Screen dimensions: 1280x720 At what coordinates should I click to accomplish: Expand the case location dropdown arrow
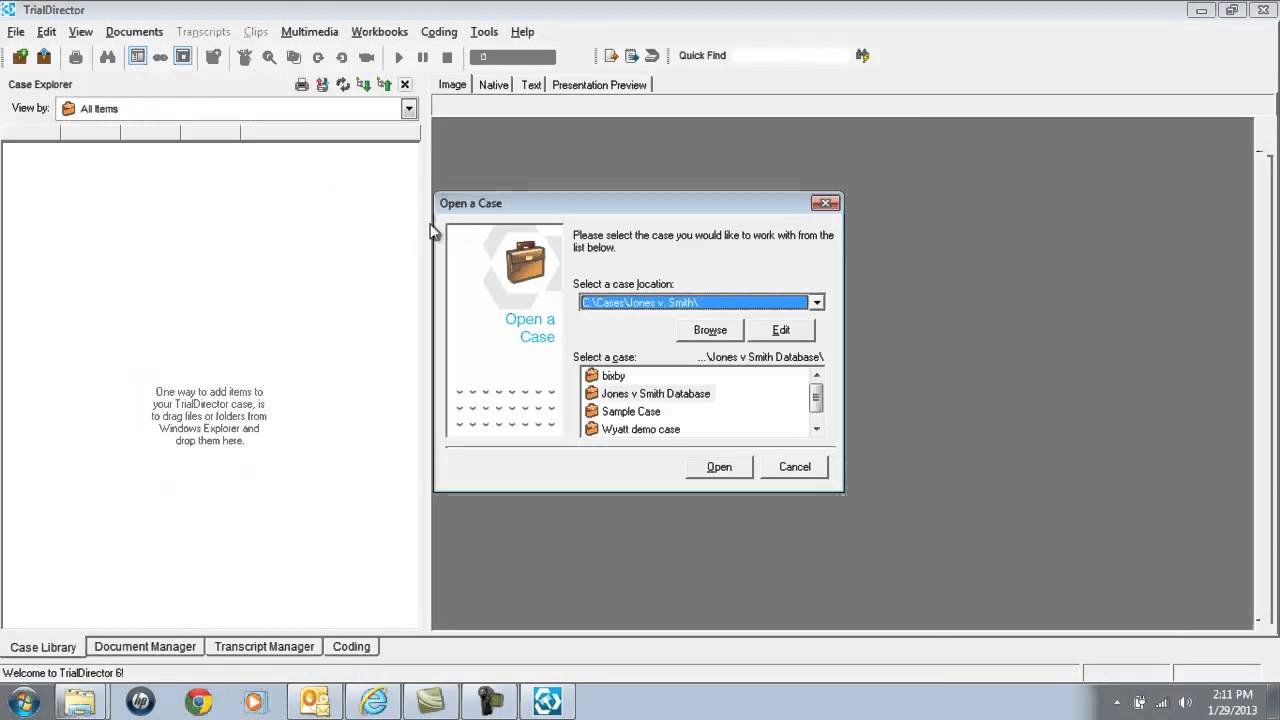point(817,303)
